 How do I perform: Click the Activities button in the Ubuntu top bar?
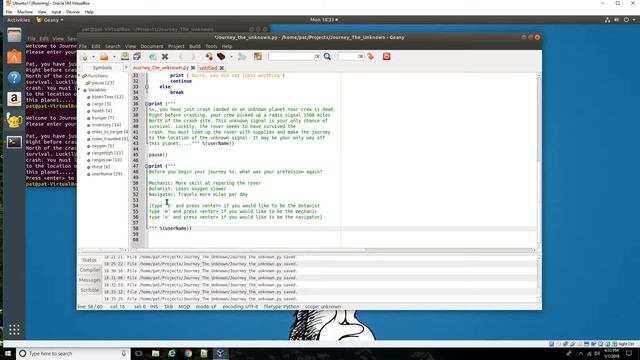coord(18,20)
